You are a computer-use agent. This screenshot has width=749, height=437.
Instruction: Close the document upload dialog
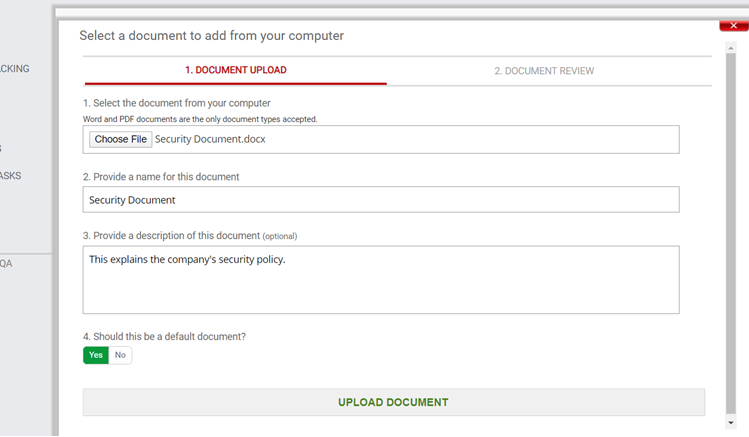coord(733,26)
